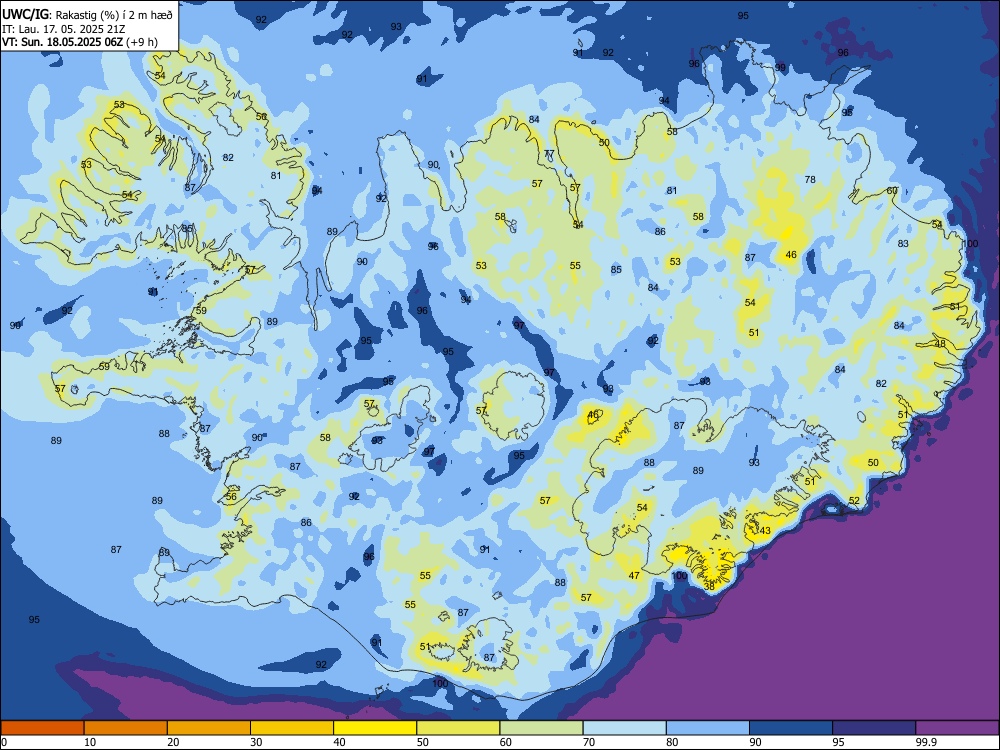Click the purple legend swatch above 99.9
The height and width of the screenshot is (750, 1000).
[x=957, y=728]
